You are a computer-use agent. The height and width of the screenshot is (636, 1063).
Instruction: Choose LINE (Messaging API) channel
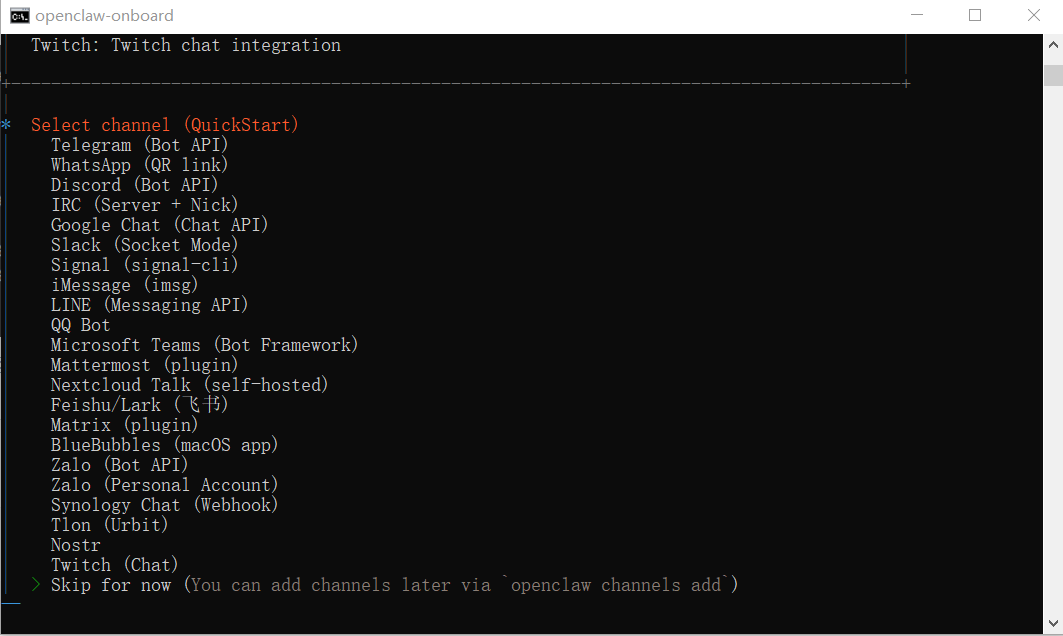coord(150,305)
